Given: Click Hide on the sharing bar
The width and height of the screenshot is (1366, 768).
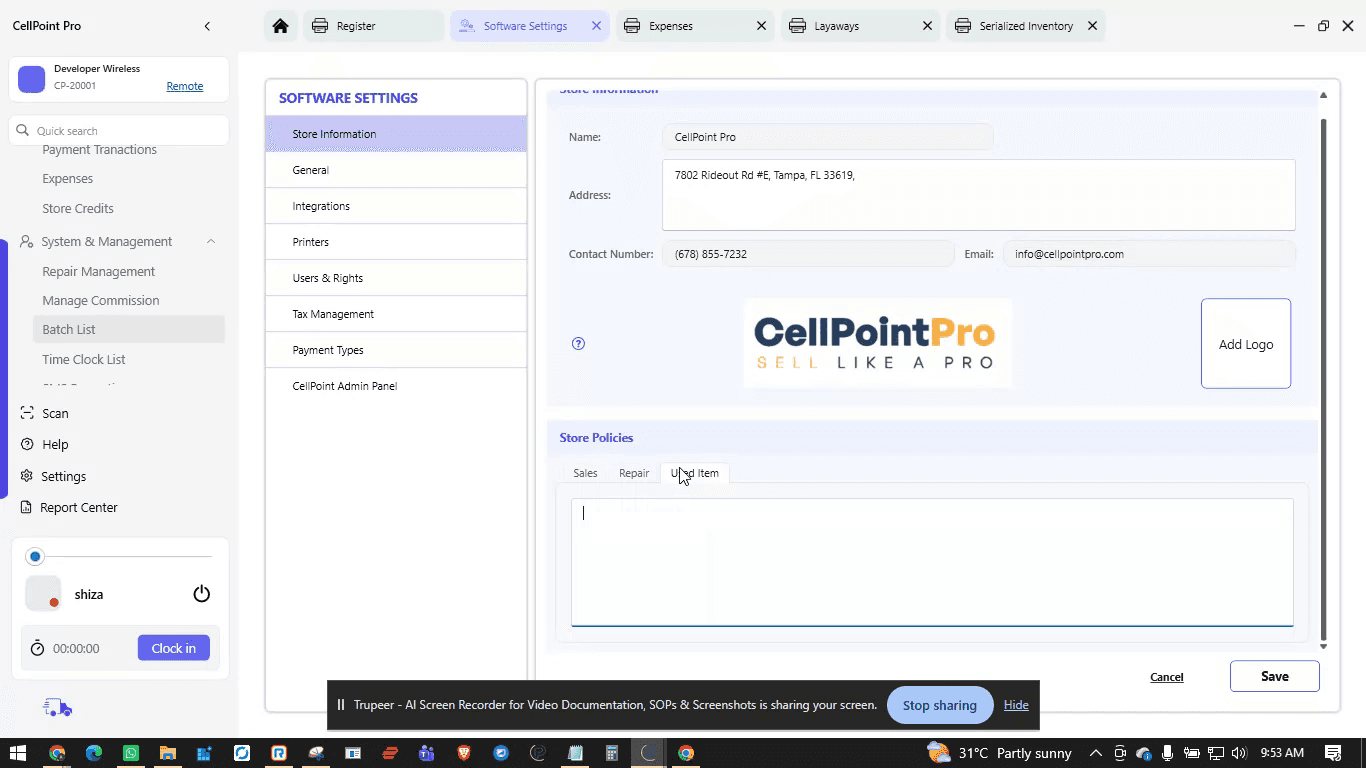Looking at the screenshot, I should tap(1016, 705).
